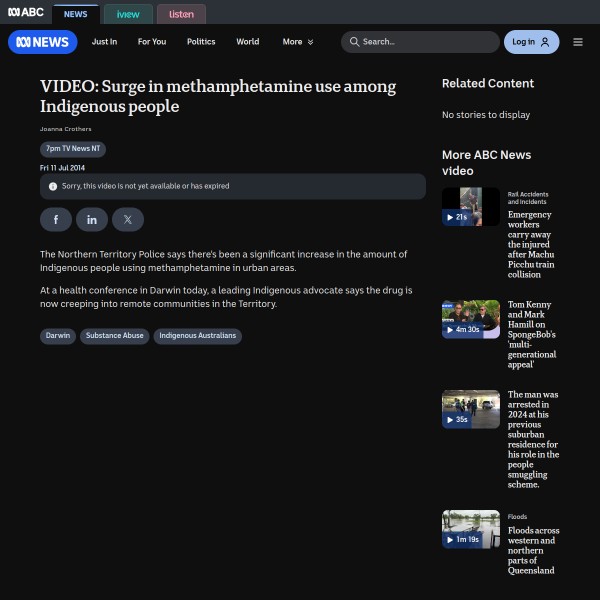Open the iview tab
The image size is (600, 600).
click(x=127, y=14)
